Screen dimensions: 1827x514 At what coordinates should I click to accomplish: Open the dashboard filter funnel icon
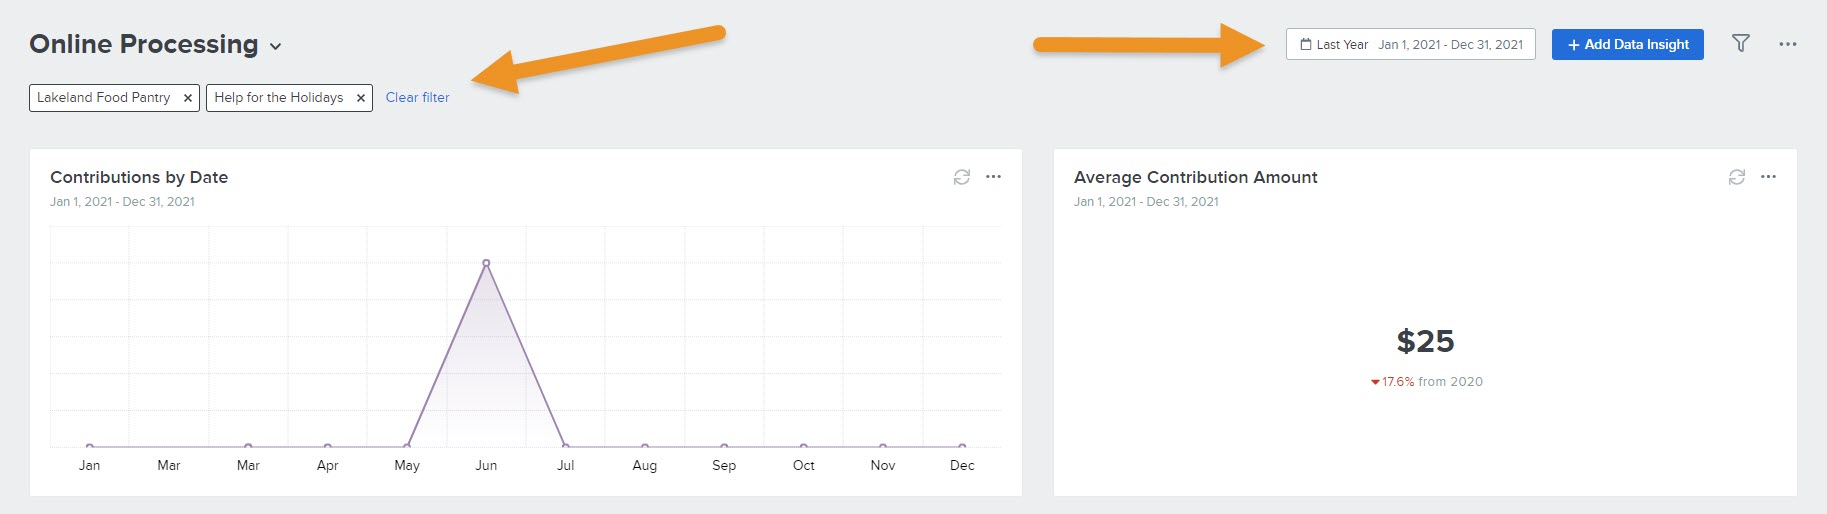pos(1740,43)
